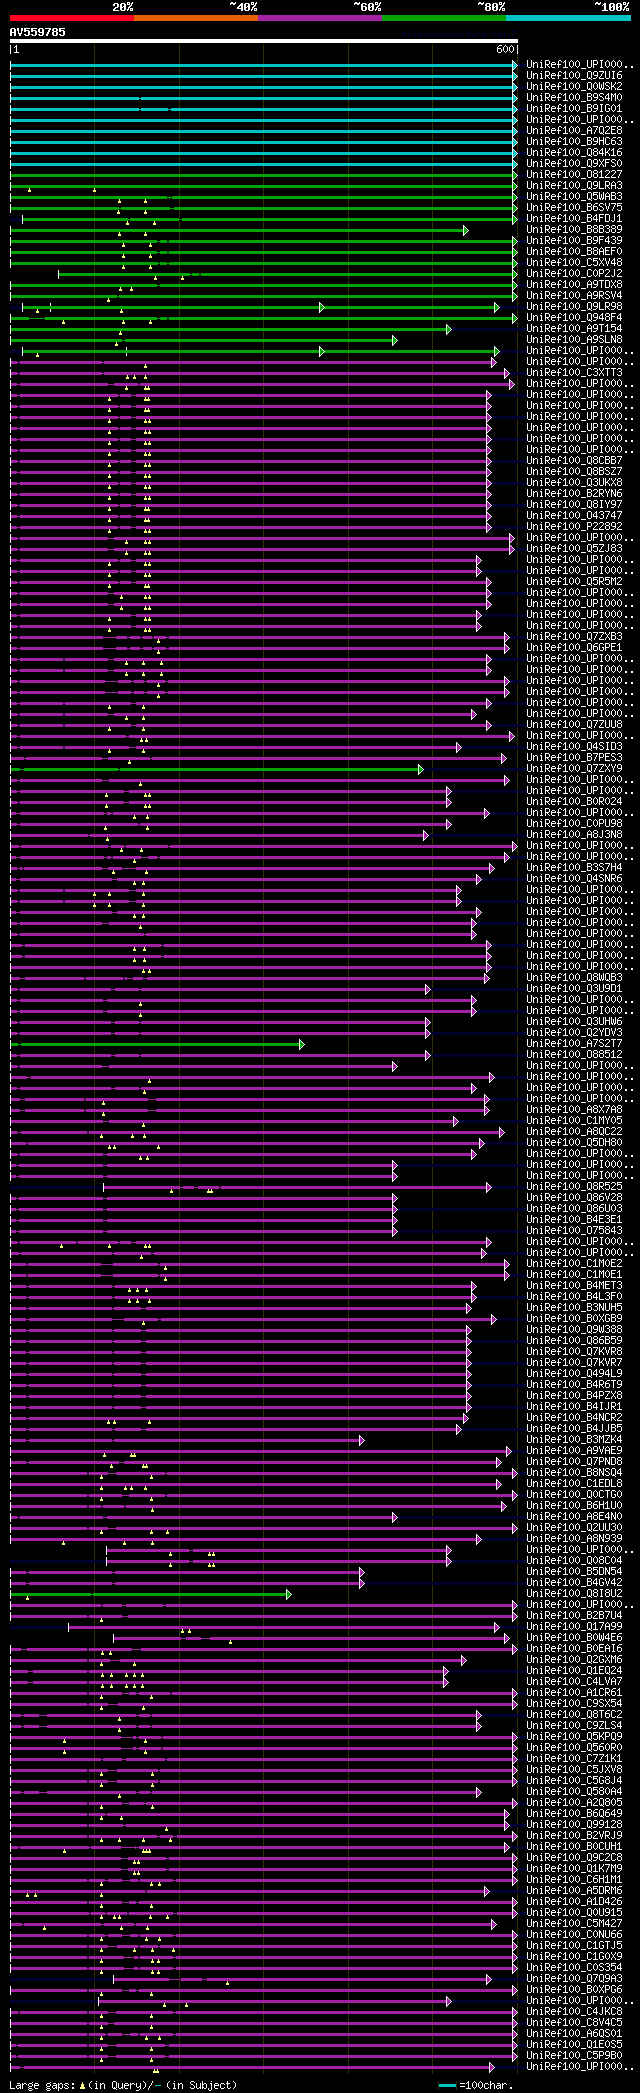Open hit UniRef100_Q84K16

tap(574, 153)
